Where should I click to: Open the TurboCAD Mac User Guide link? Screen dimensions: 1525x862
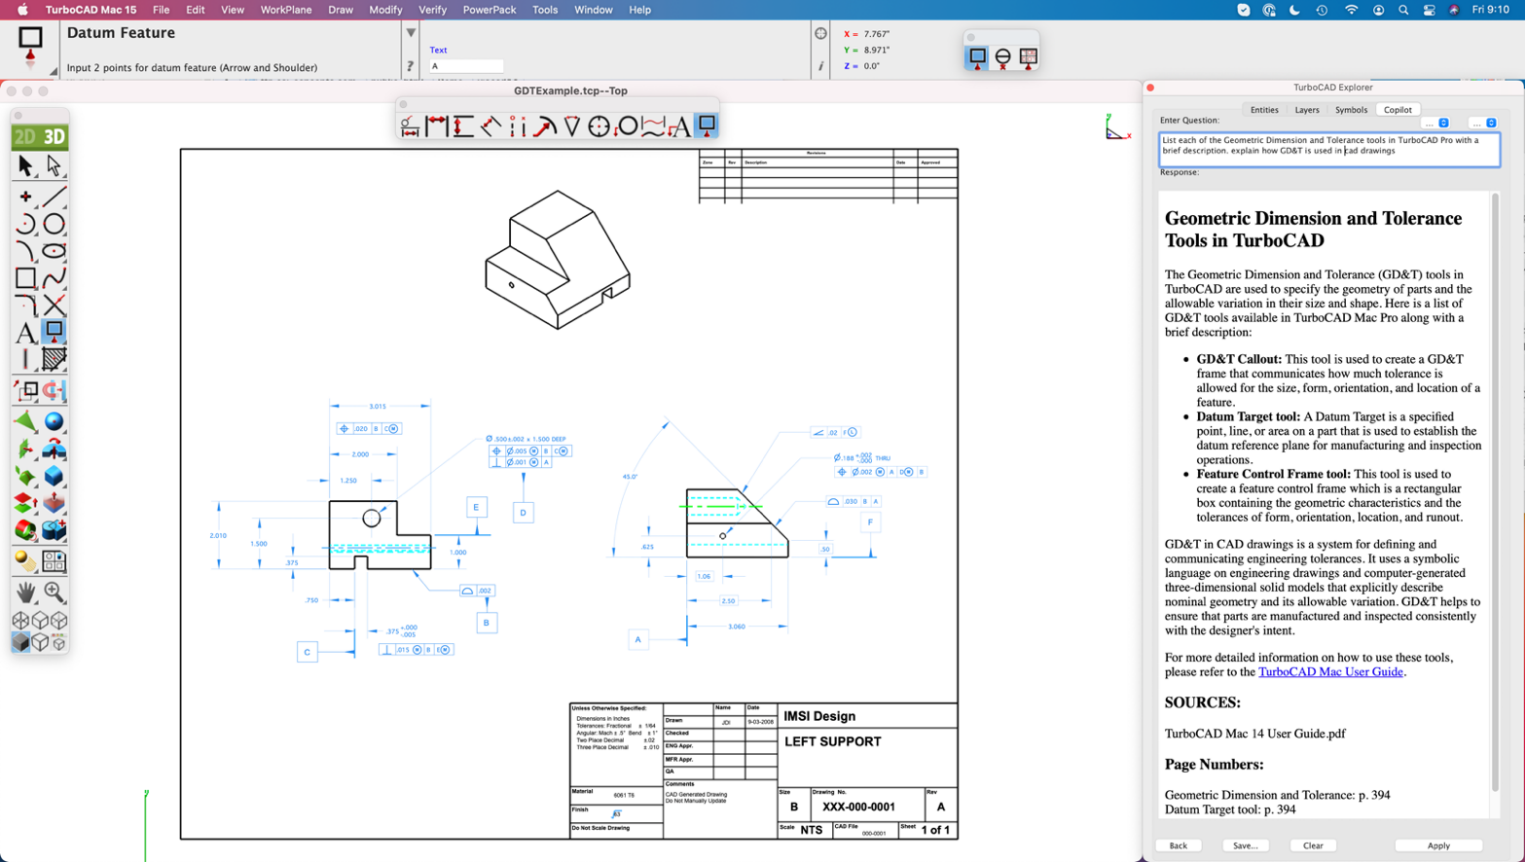point(1330,672)
